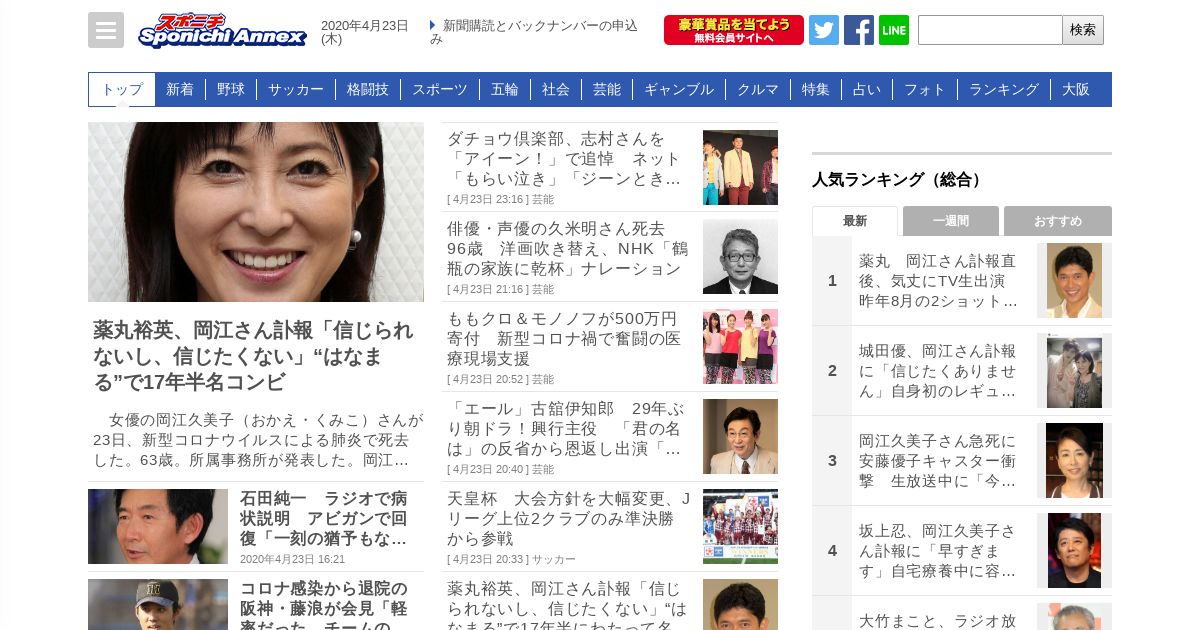Click rank 2 城田優 thumbnail
The image size is (1200, 630).
tap(1074, 371)
